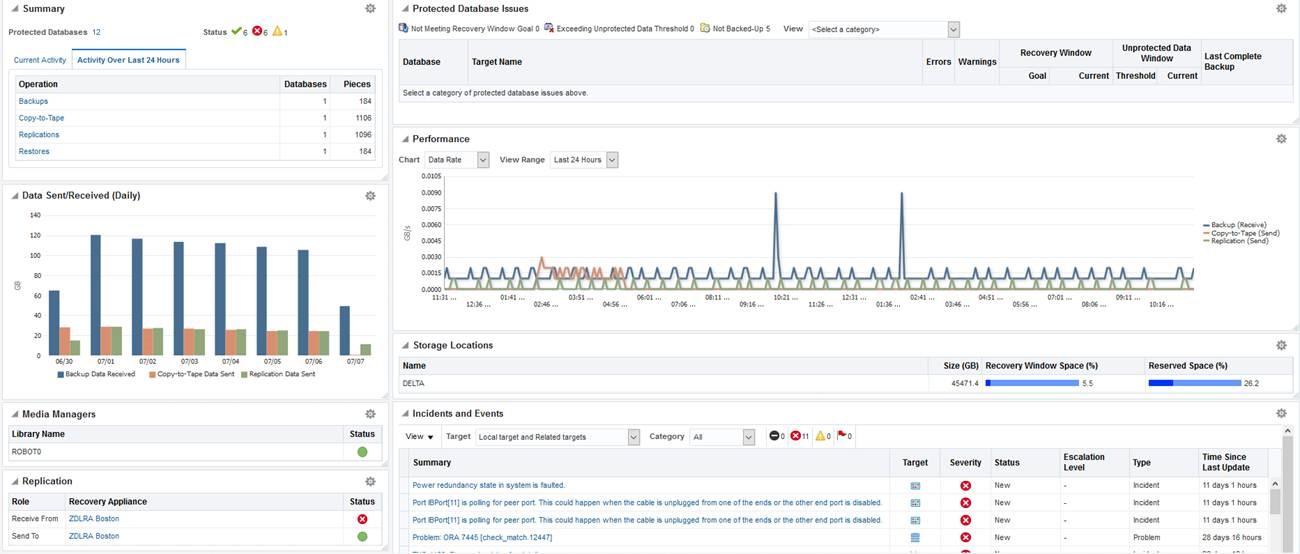
Task: Open the Copy-to-Tape operation link
Action: (x=41, y=118)
